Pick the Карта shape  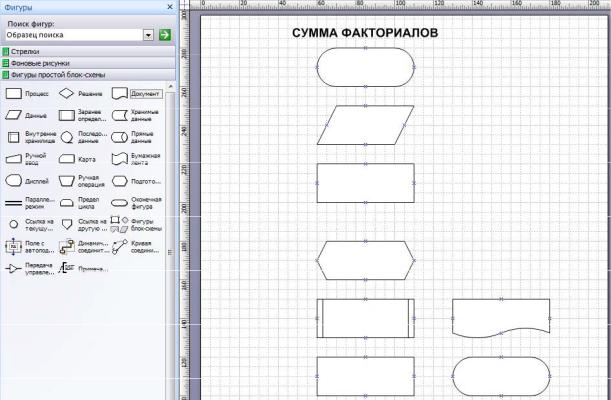[77, 159]
